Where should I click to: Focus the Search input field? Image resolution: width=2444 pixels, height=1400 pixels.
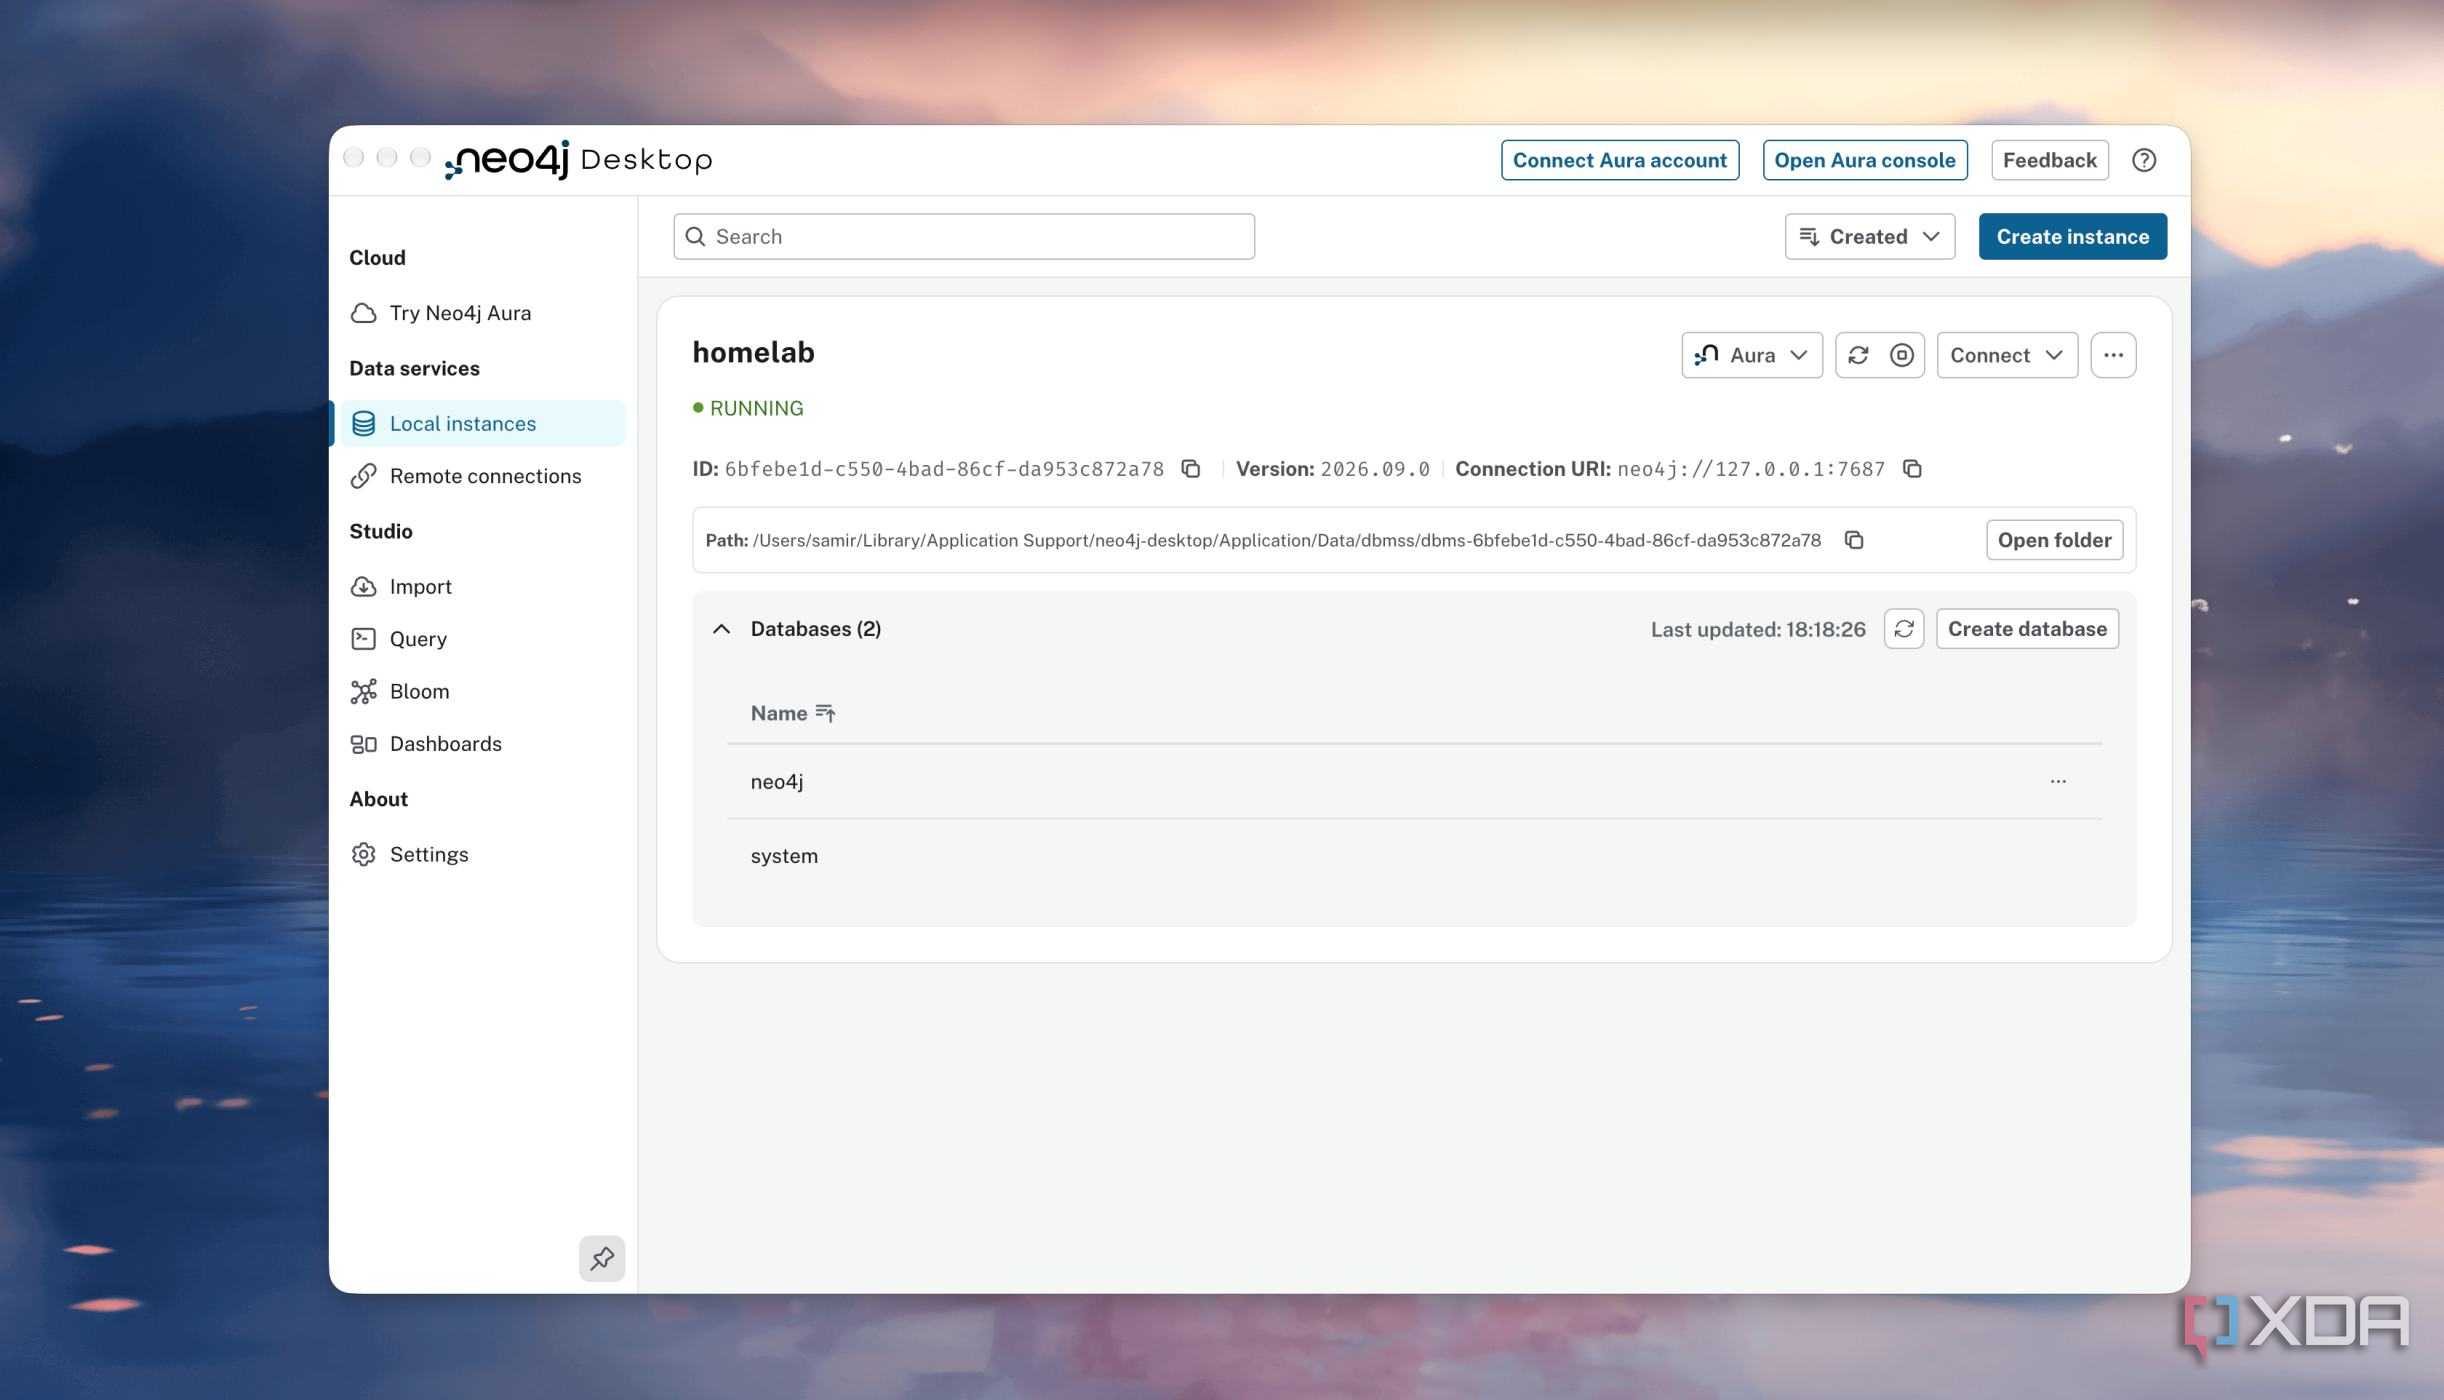(x=964, y=237)
